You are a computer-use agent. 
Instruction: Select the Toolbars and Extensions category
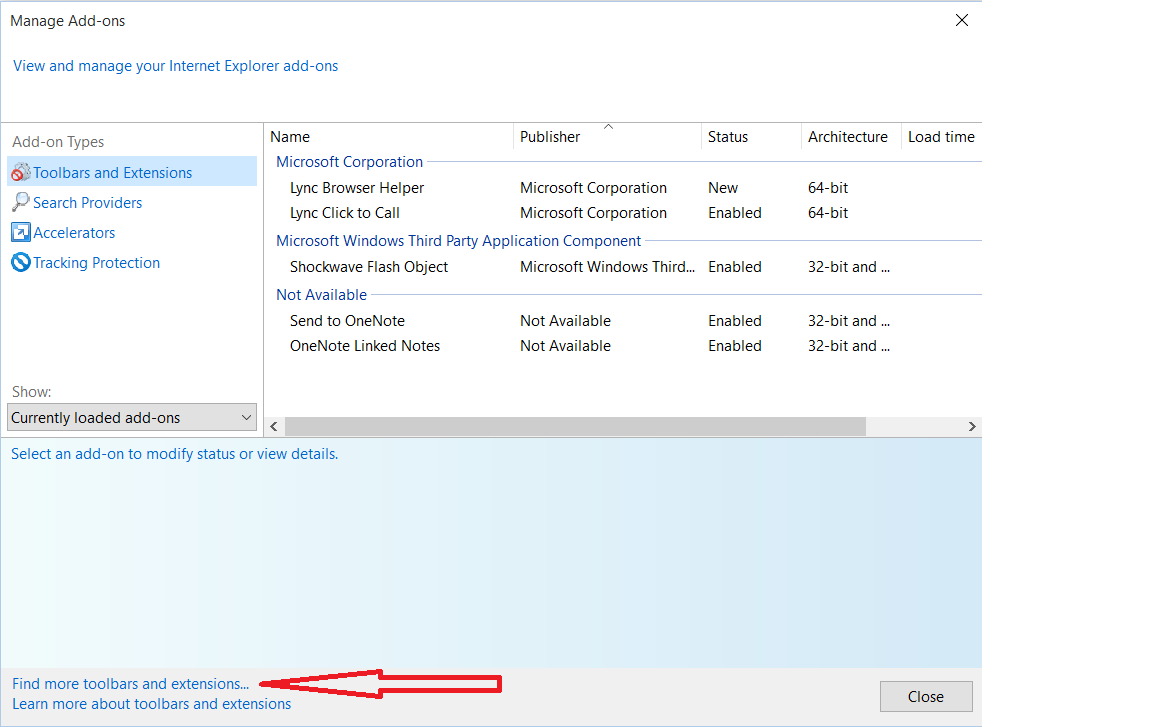tap(132, 172)
